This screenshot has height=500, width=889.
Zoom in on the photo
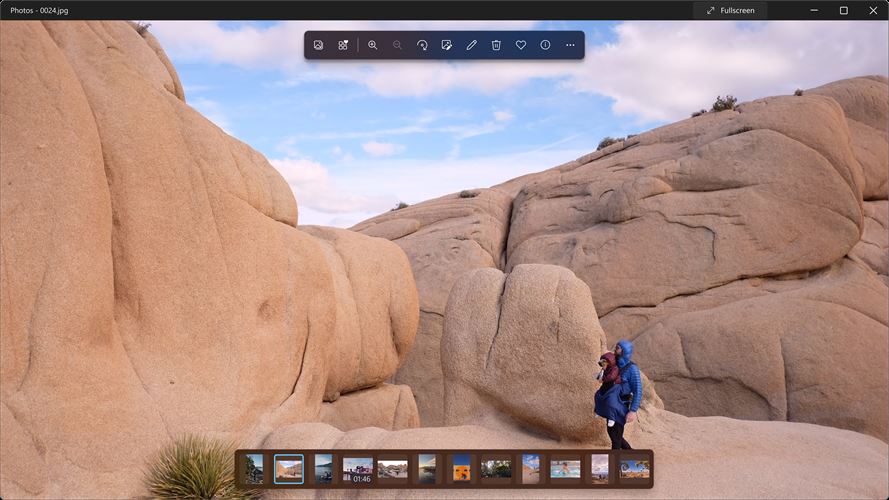tap(372, 45)
